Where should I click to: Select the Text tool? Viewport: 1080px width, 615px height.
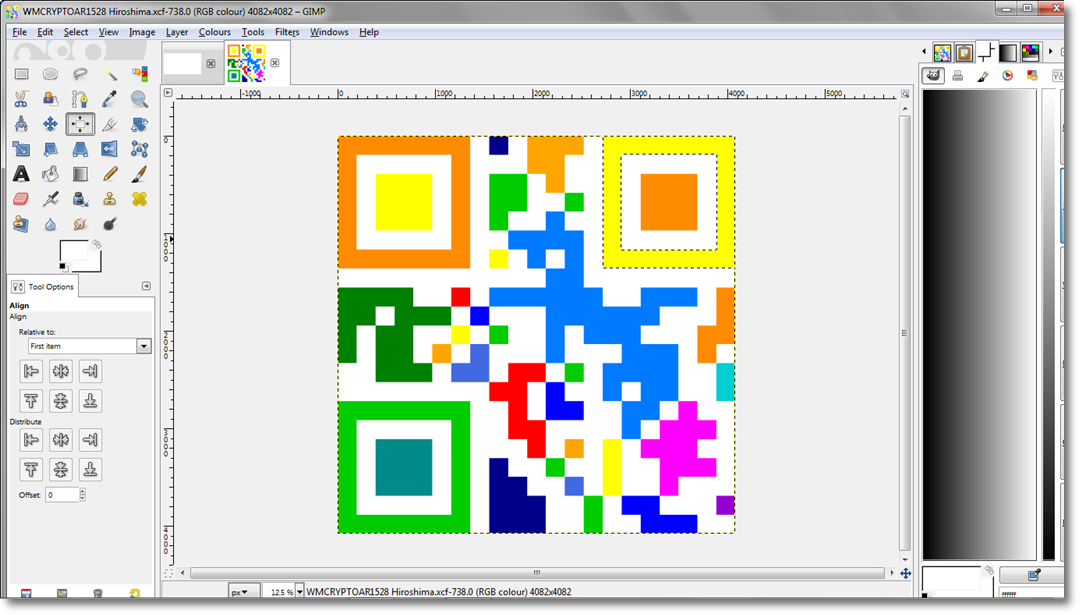21,174
